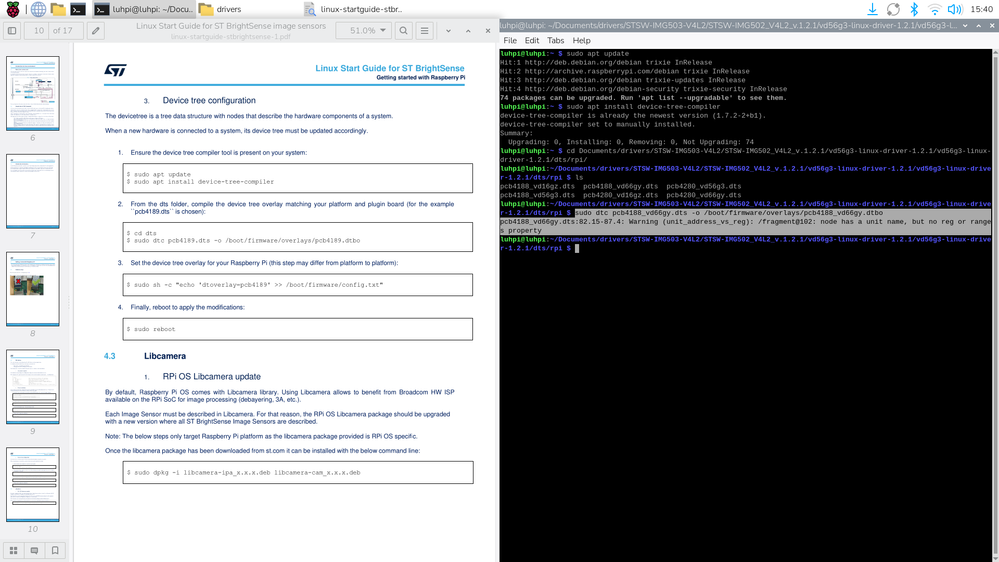Minimize the PDF viewer window
The width and height of the screenshot is (999, 562).
click(x=449, y=31)
